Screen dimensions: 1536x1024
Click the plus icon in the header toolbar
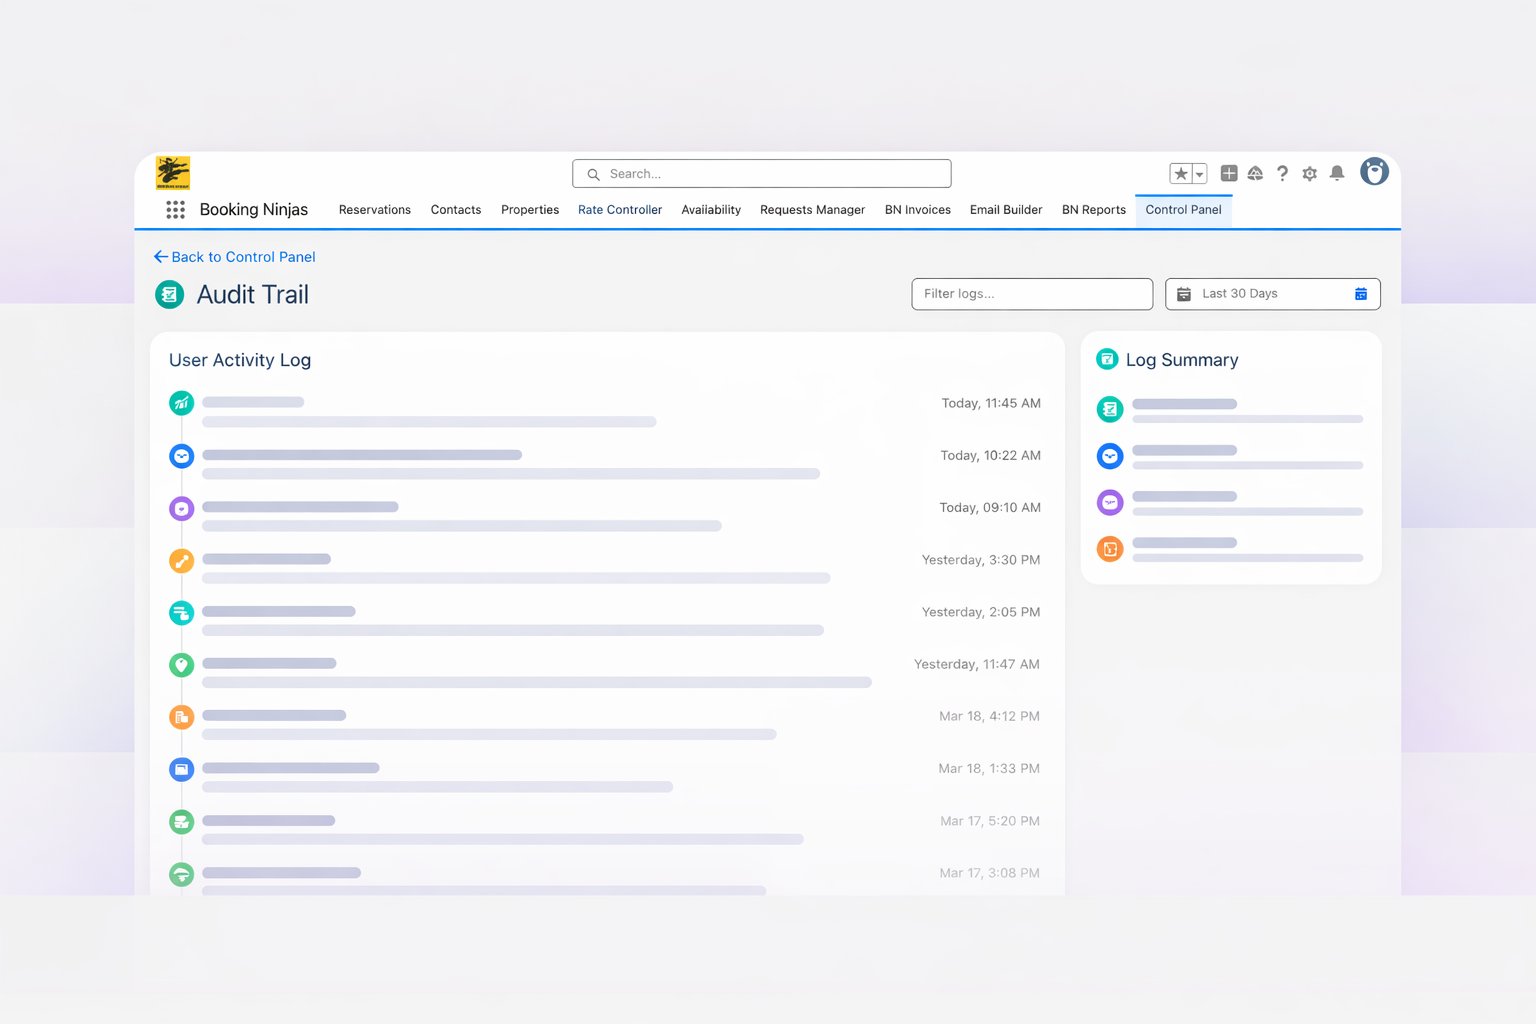point(1229,173)
